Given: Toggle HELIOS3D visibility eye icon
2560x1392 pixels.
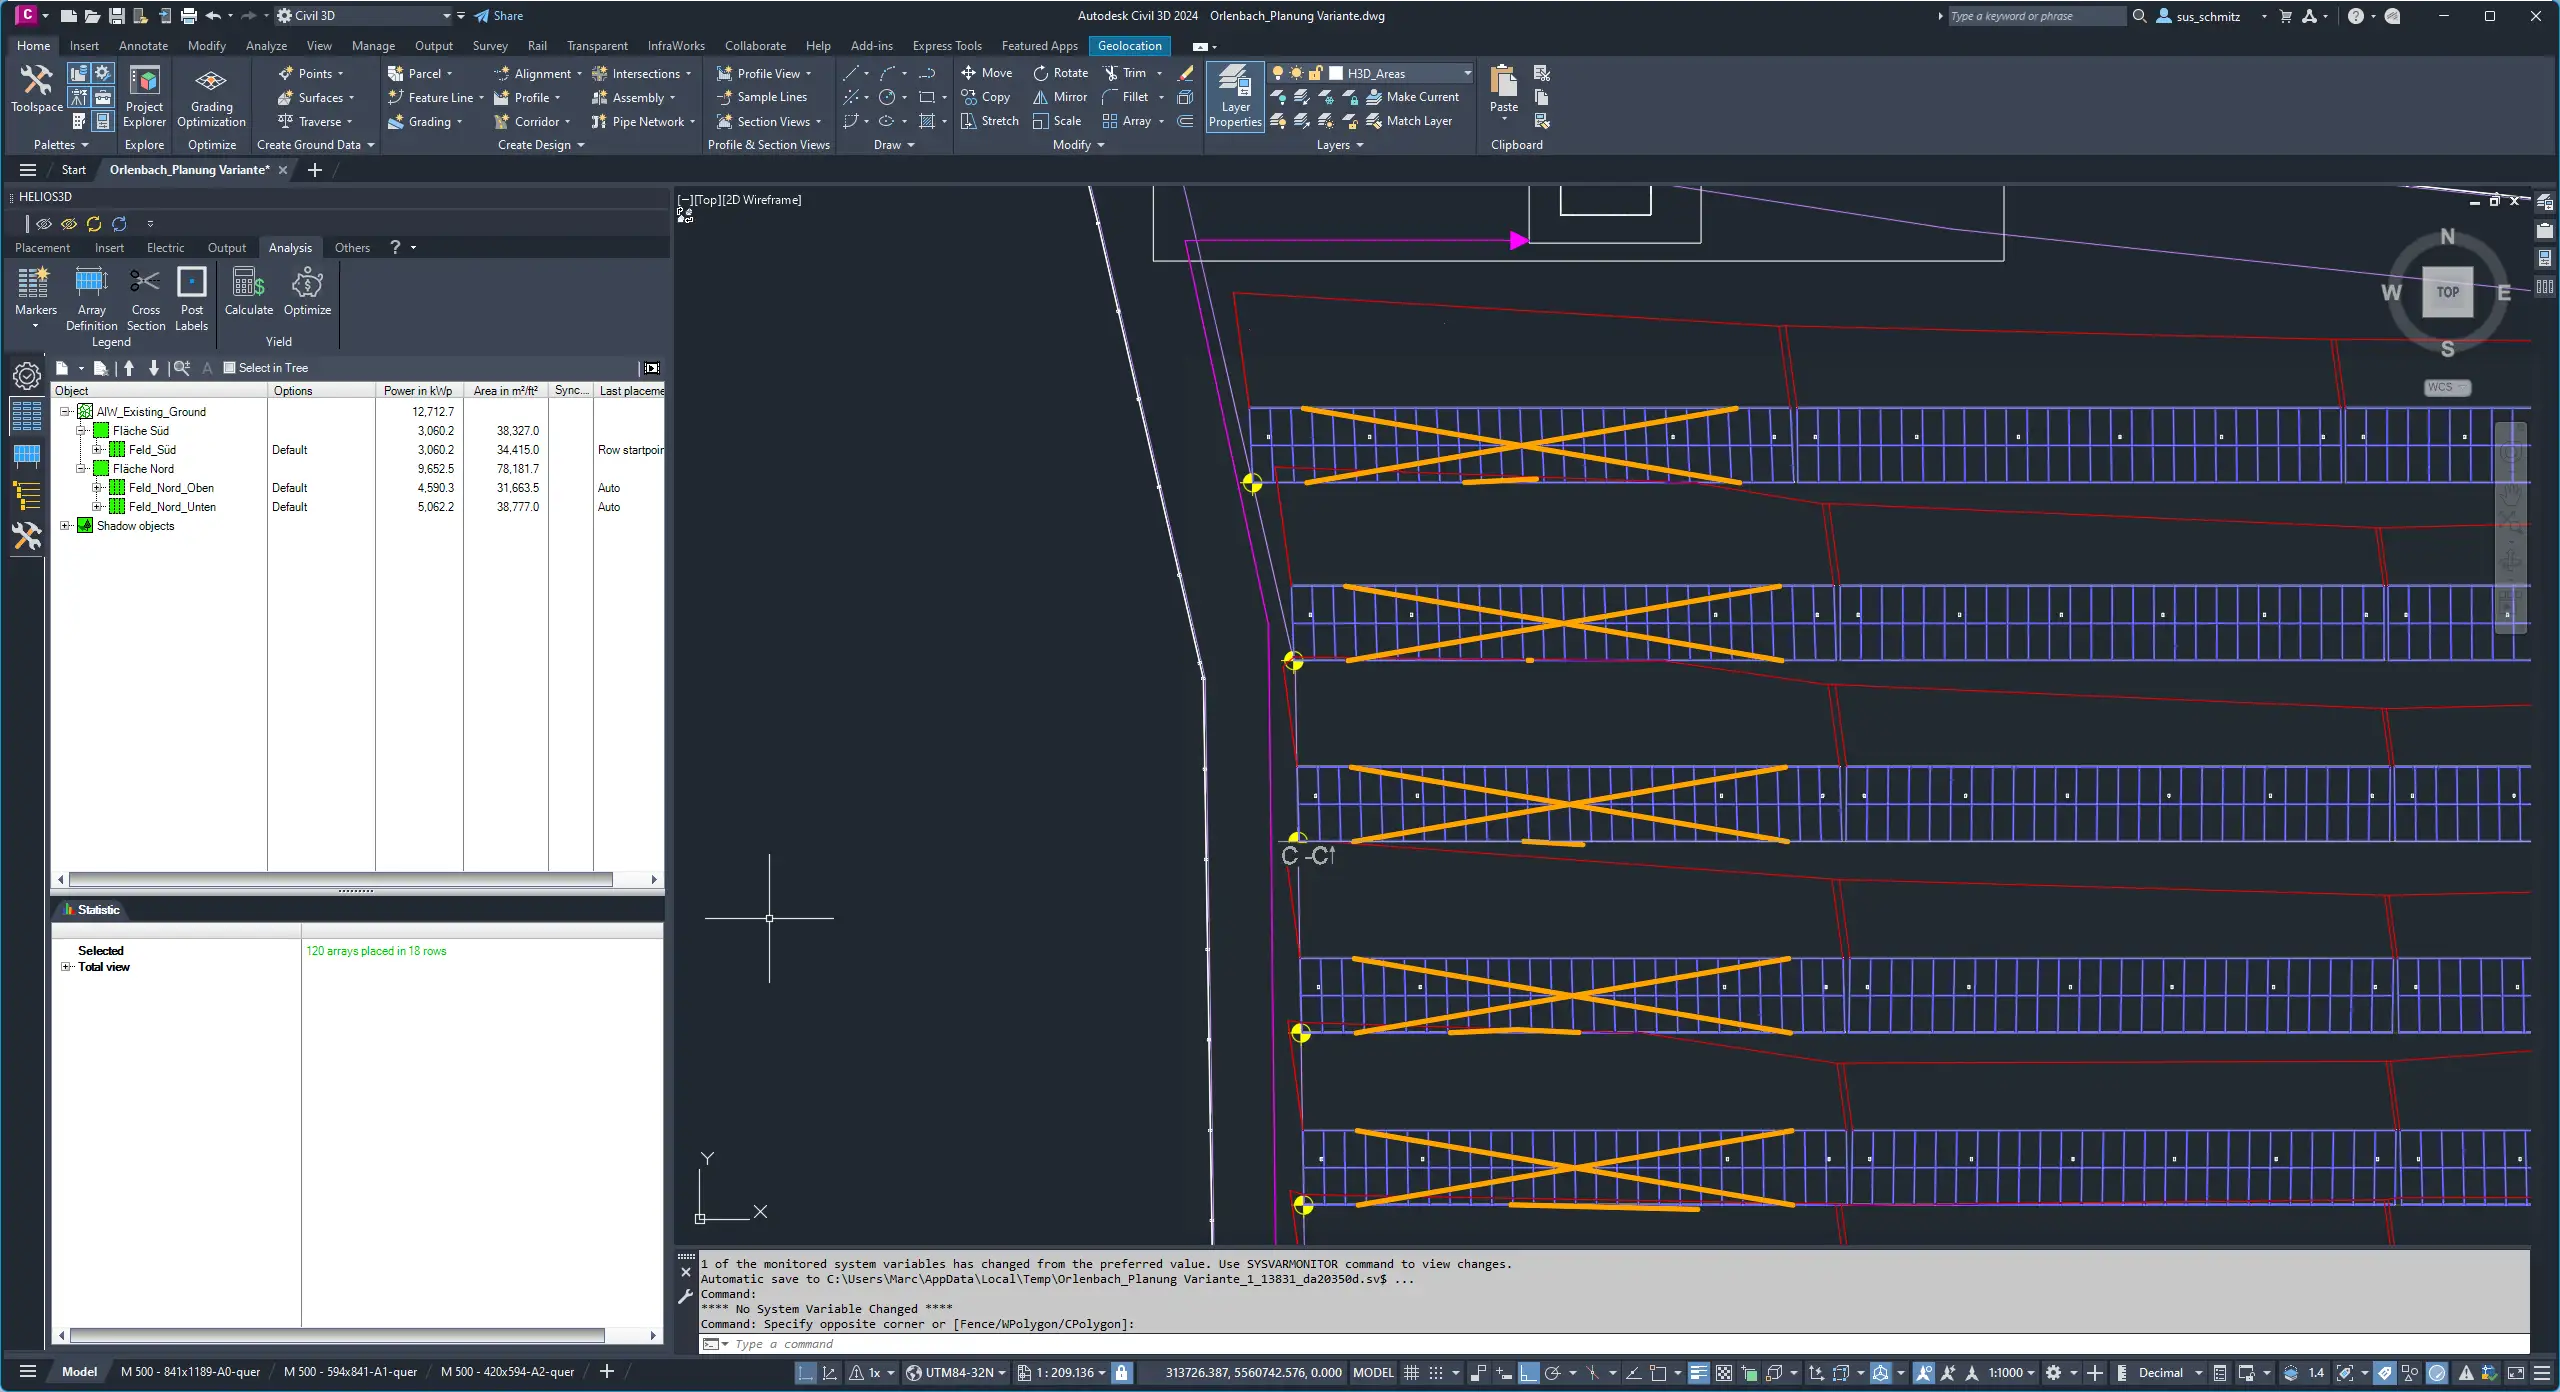Looking at the screenshot, I should (x=44, y=224).
